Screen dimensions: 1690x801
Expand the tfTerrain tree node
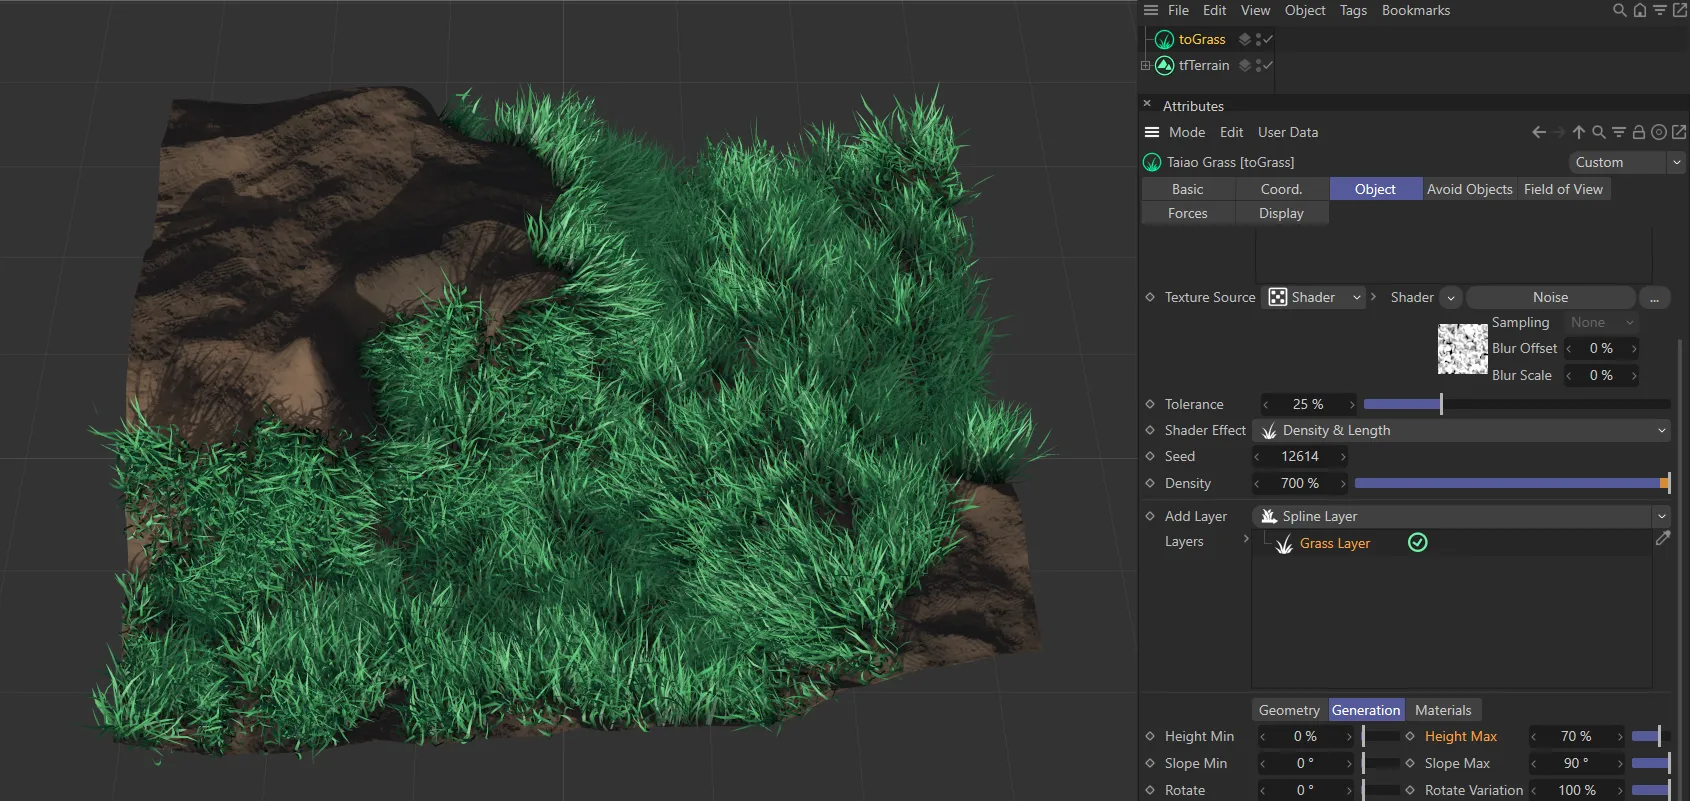point(1146,66)
